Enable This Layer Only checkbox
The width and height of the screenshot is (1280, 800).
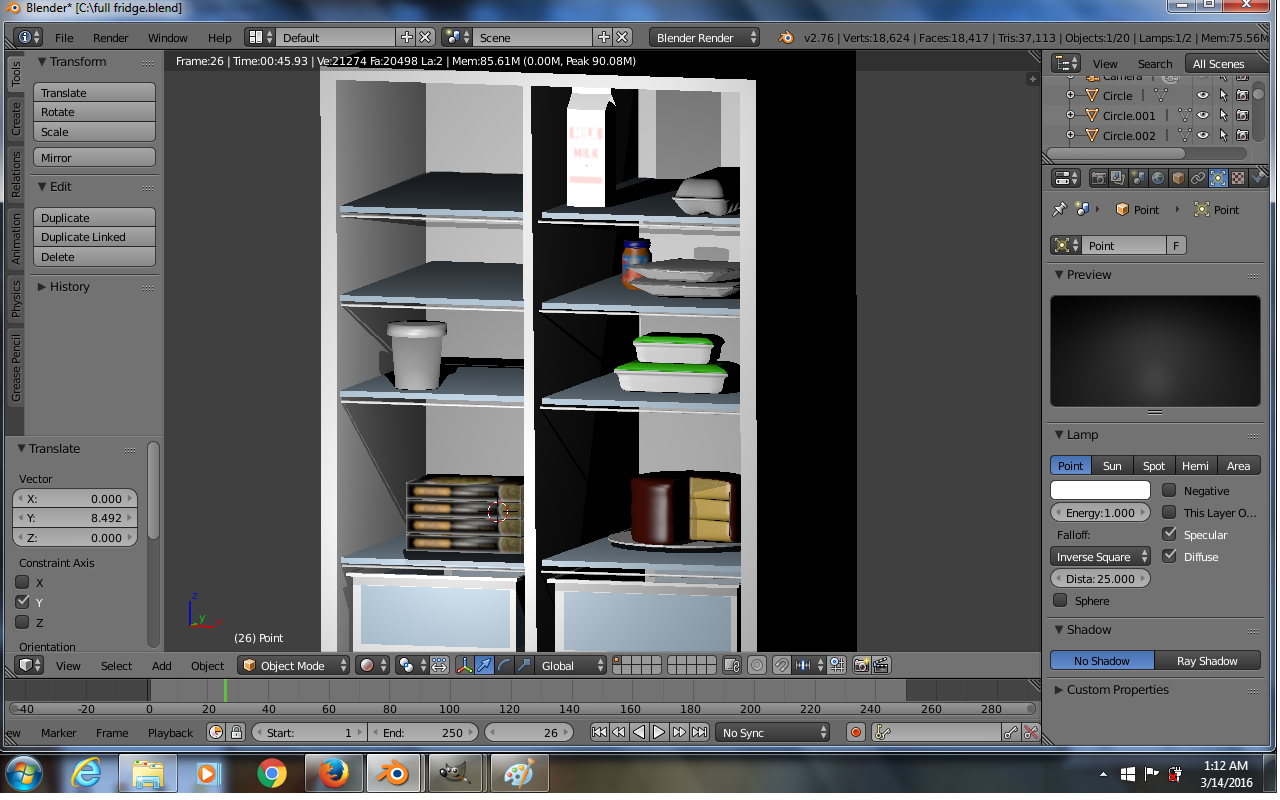click(x=1169, y=512)
